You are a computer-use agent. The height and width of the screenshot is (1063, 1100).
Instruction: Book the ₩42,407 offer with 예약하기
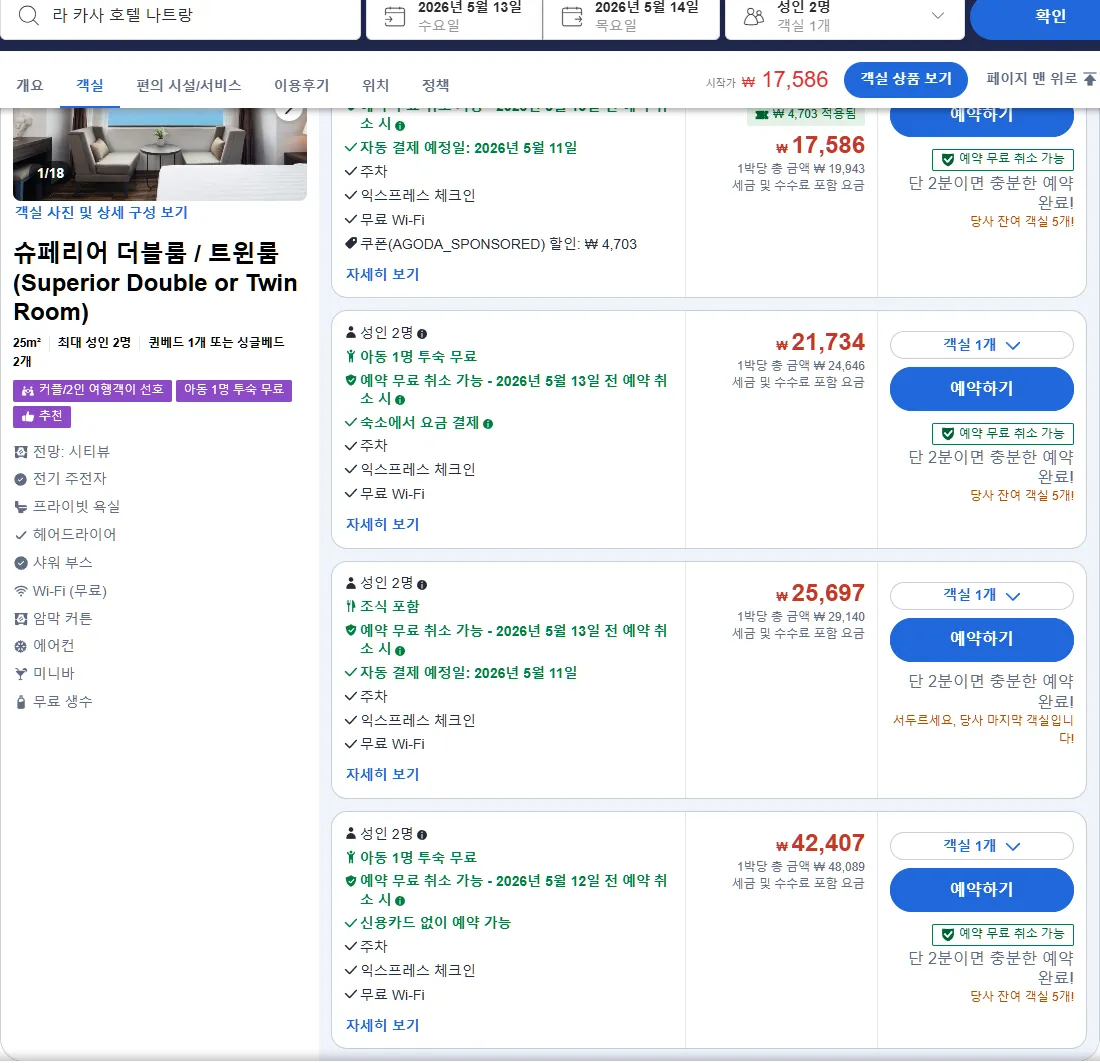pyautogui.click(x=981, y=890)
